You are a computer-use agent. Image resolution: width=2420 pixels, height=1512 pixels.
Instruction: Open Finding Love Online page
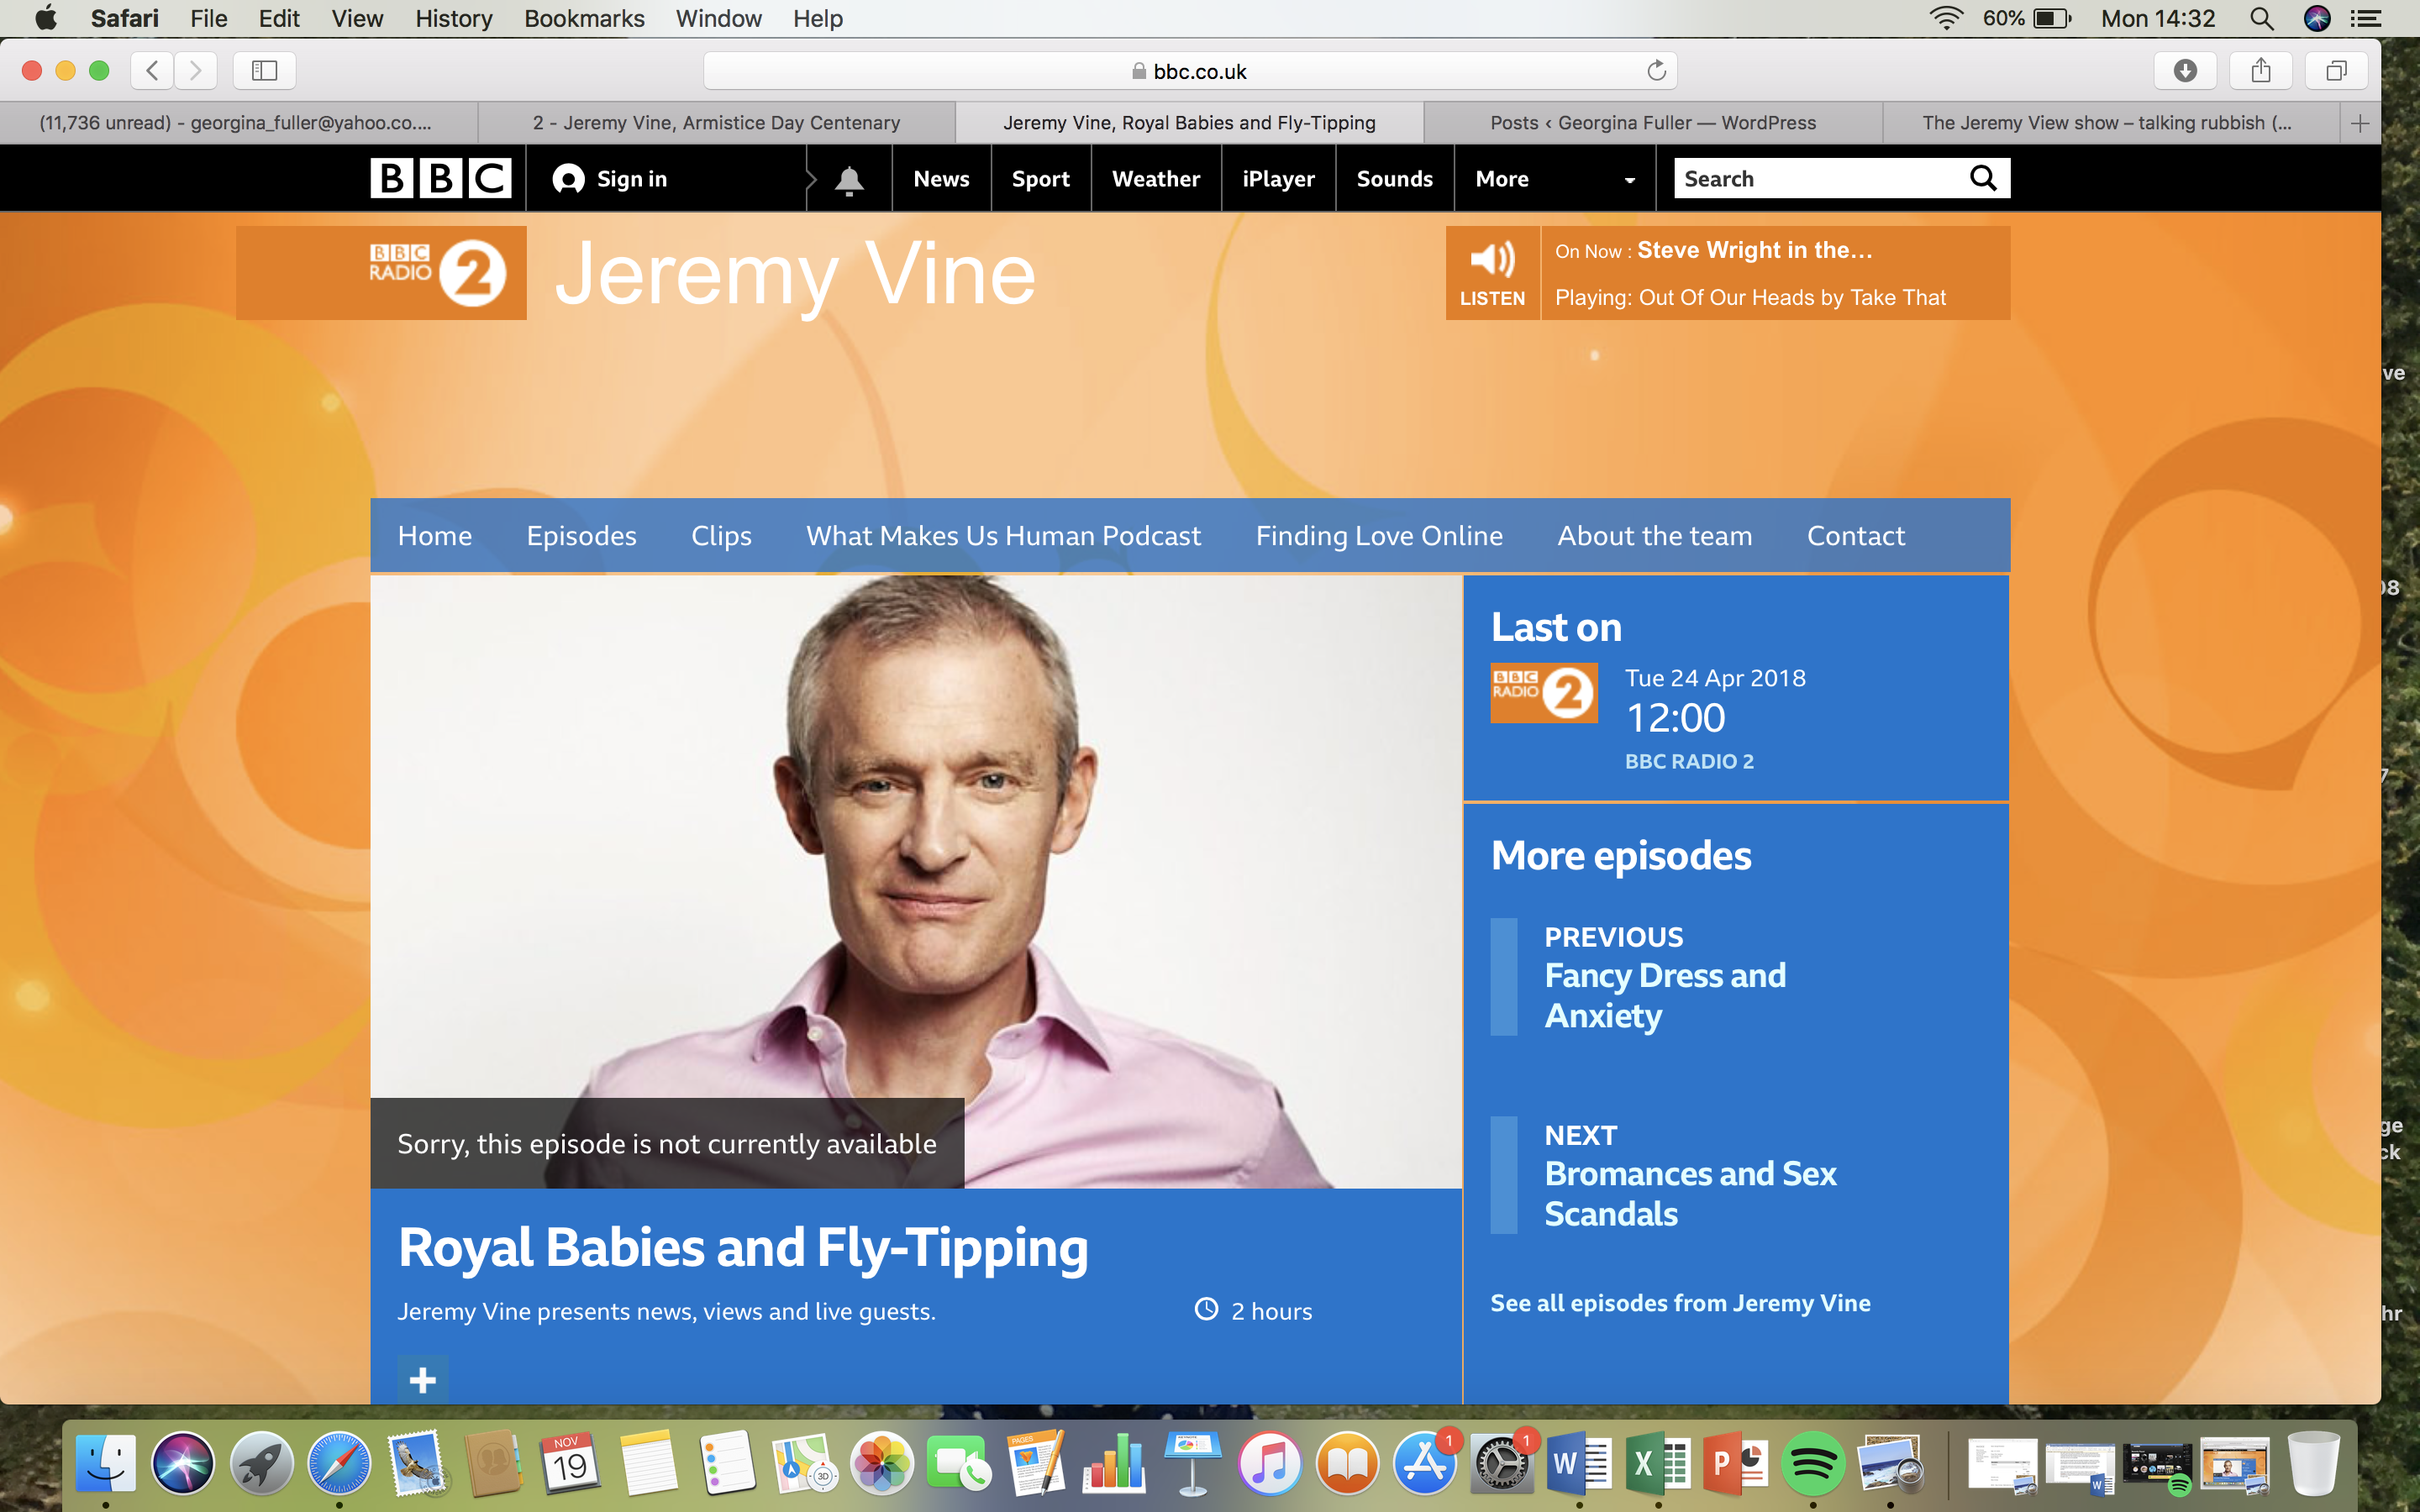point(1379,536)
